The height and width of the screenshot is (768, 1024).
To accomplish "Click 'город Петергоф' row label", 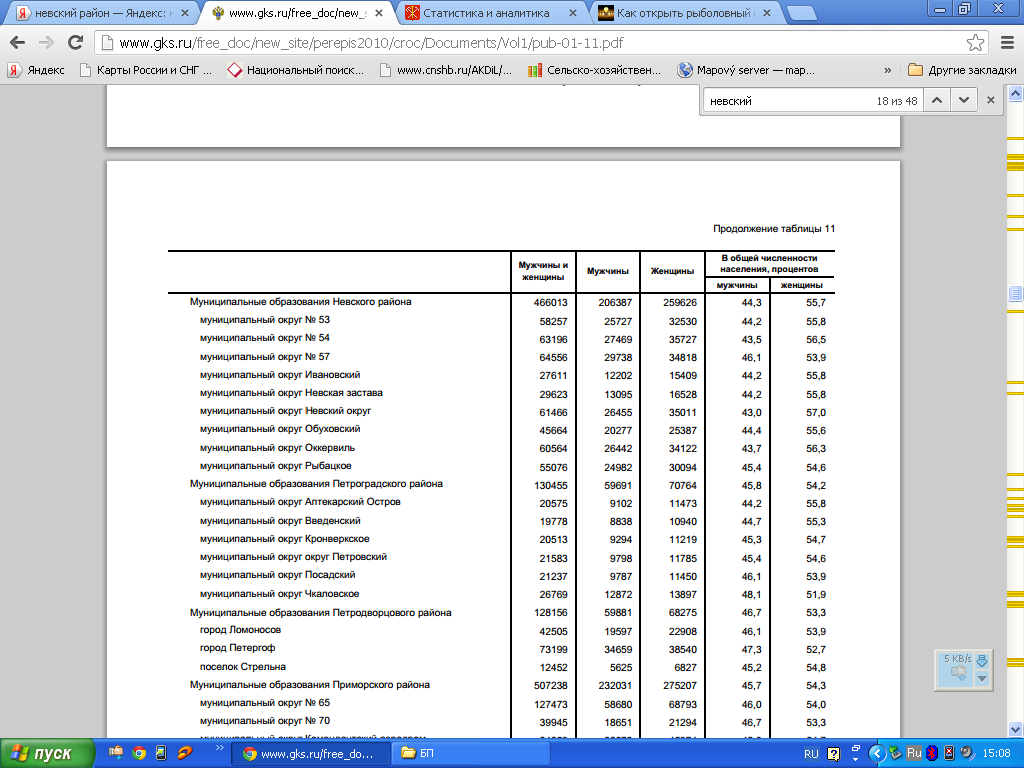I will pyautogui.click(x=238, y=648).
